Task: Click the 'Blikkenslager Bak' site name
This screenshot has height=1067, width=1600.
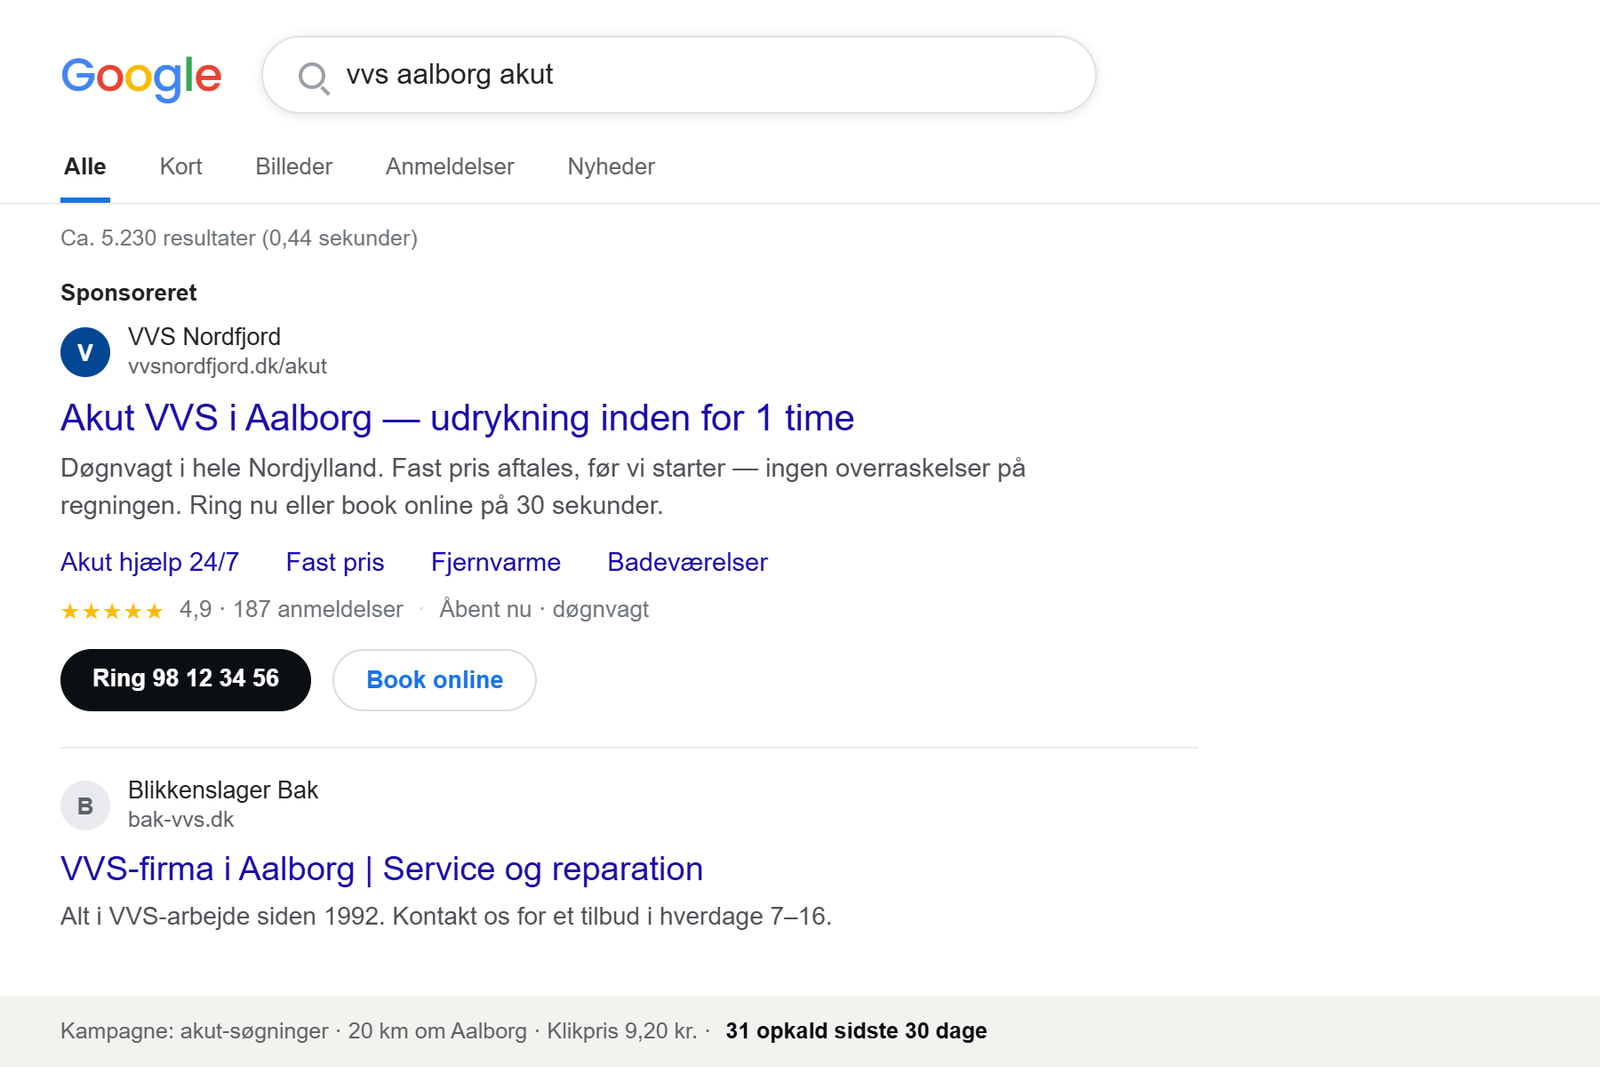Action: pyautogui.click(x=223, y=790)
